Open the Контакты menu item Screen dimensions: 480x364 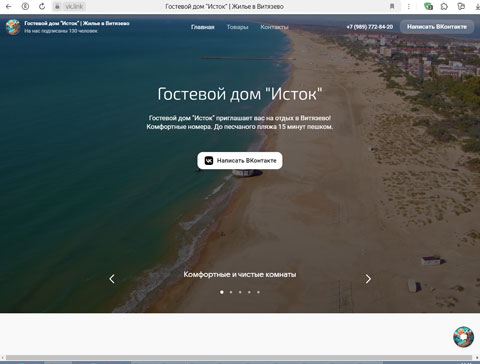274,27
